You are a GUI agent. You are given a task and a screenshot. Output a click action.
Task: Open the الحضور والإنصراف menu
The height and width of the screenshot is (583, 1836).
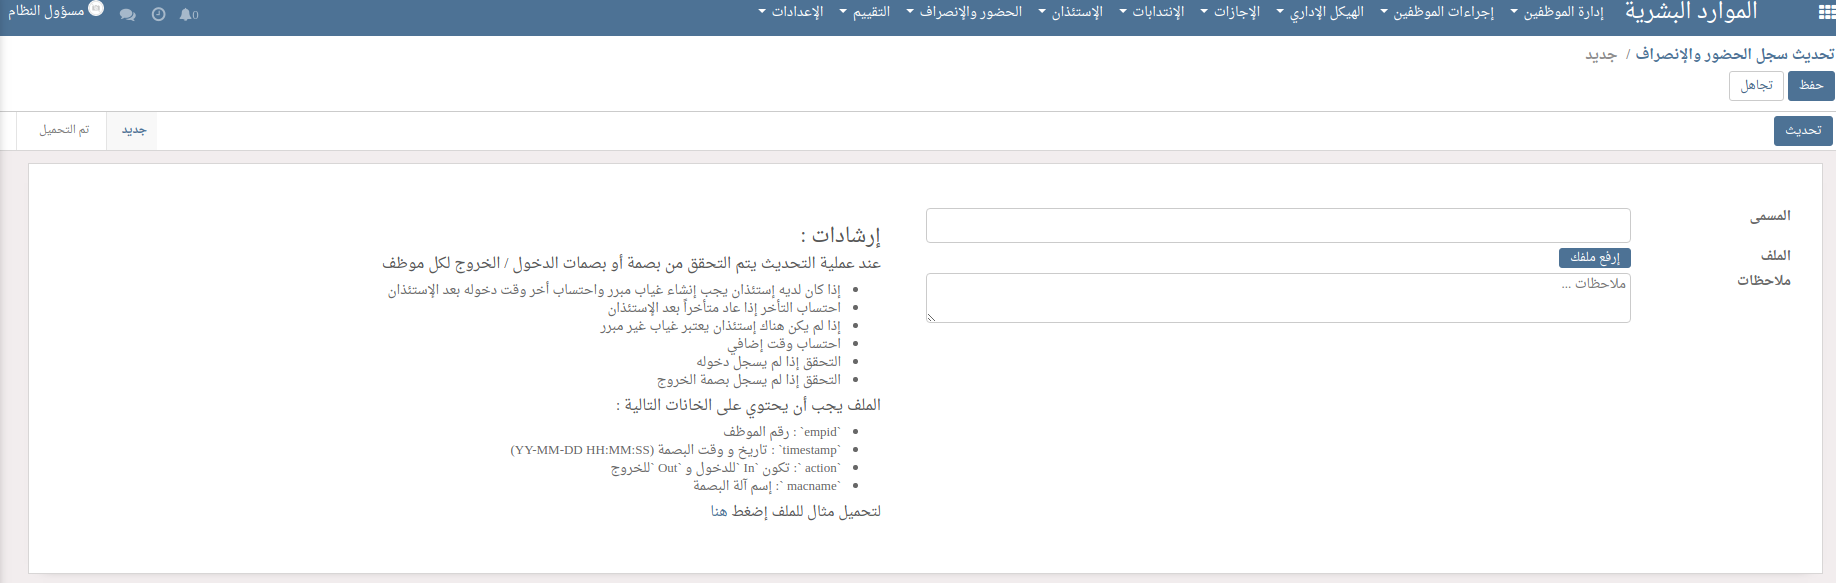964,12
